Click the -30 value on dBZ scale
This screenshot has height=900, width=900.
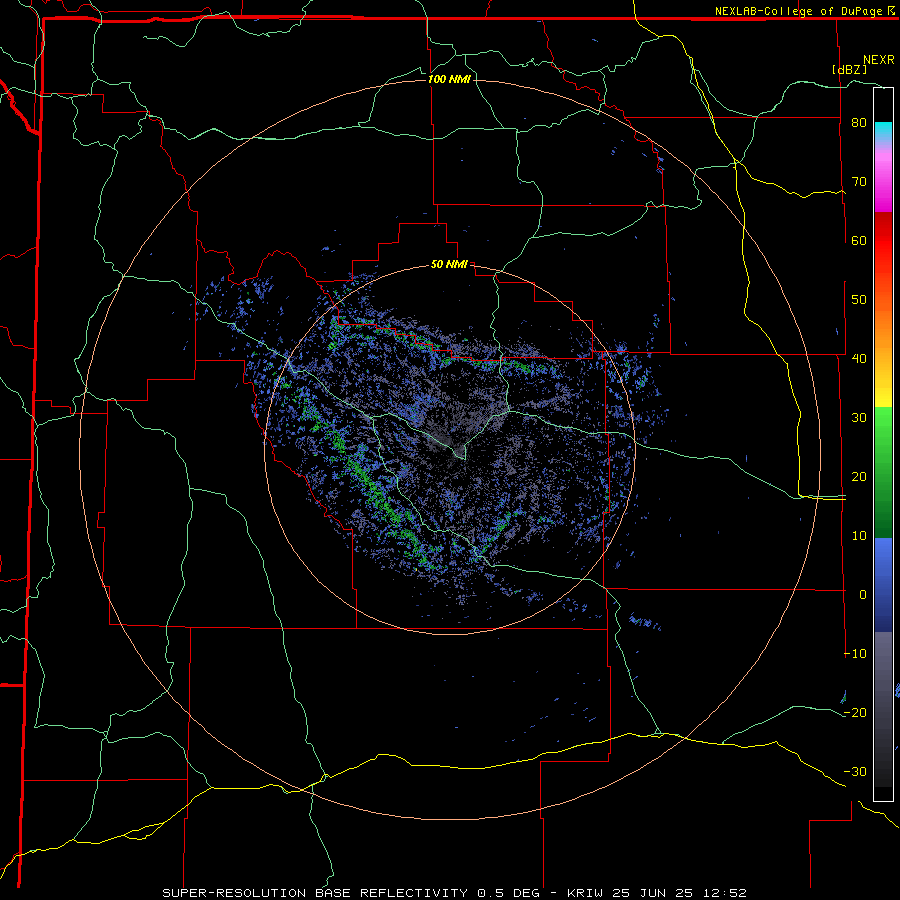pyautogui.click(x=855, y=772)
